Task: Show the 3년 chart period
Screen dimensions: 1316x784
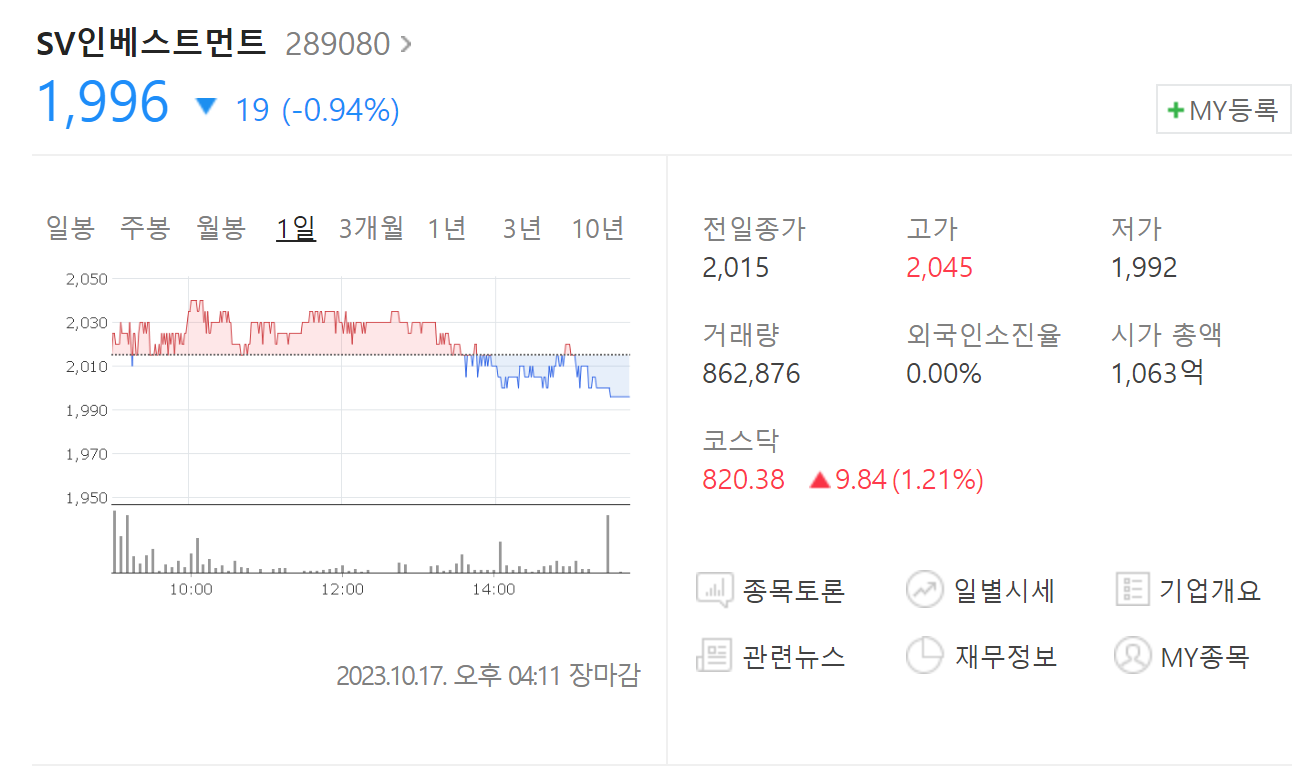Action: [520, 227]
